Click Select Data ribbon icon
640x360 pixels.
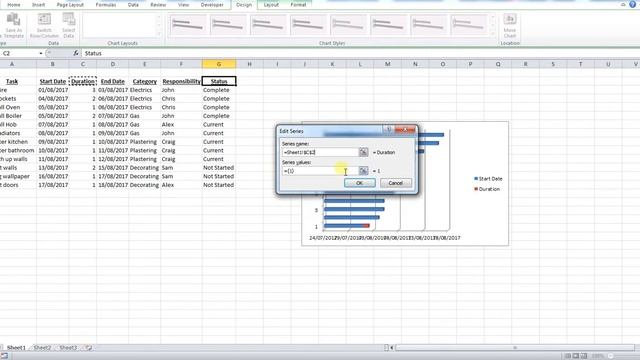click(69, 25)
